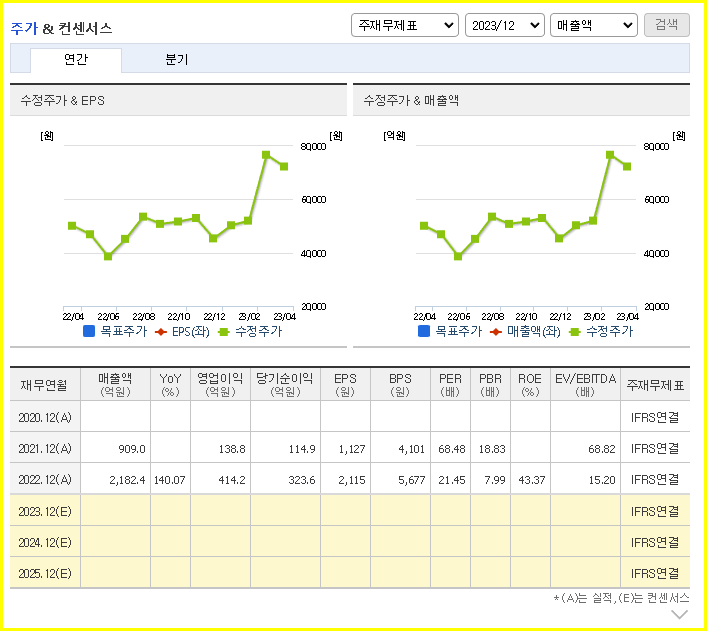
Task: Click PBR column header
Action: (490, 385)
